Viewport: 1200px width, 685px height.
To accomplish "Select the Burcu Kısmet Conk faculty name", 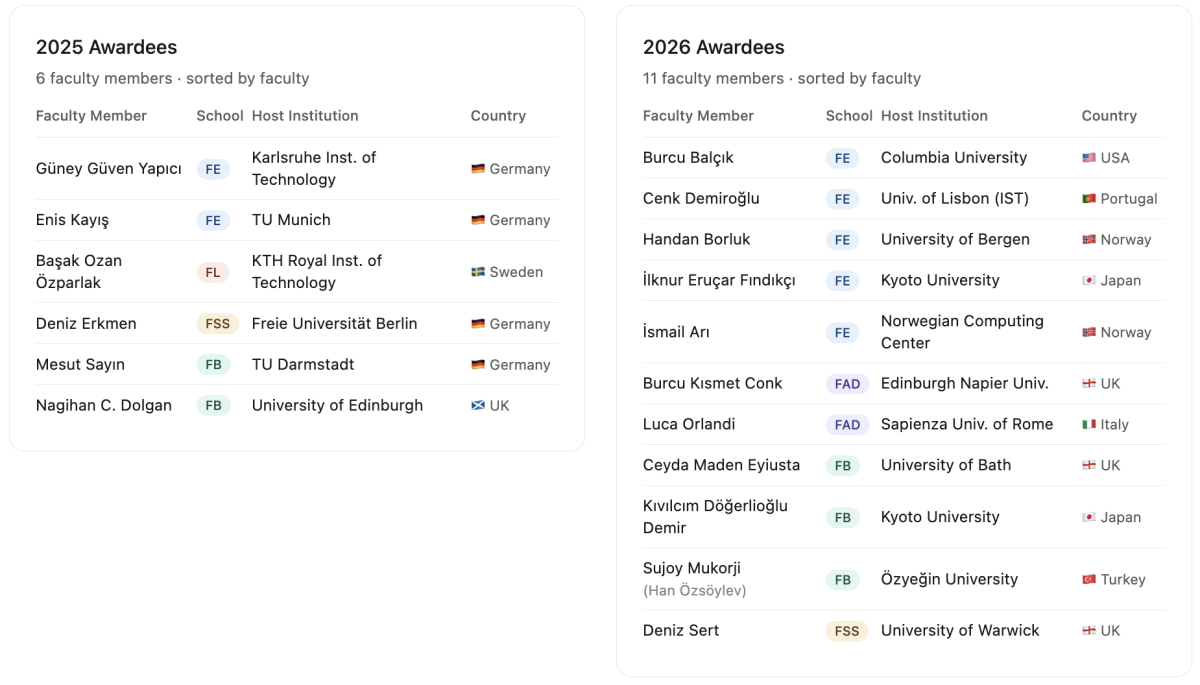I will [x=712, y=384].
